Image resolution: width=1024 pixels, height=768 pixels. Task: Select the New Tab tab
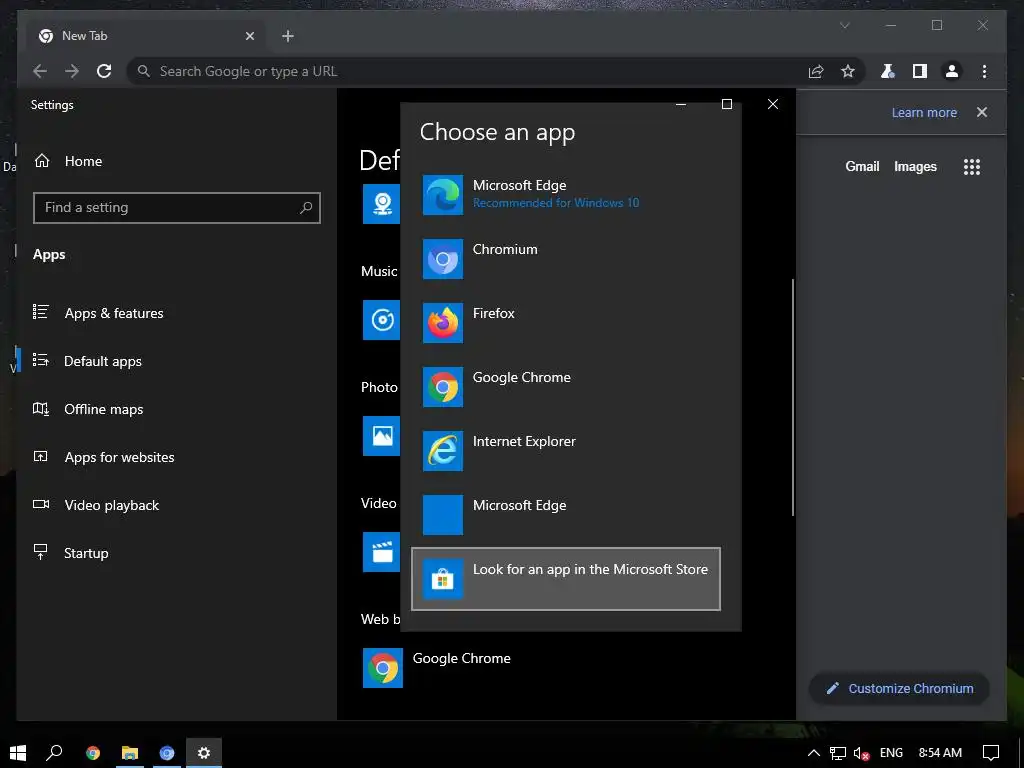point(147,36)
